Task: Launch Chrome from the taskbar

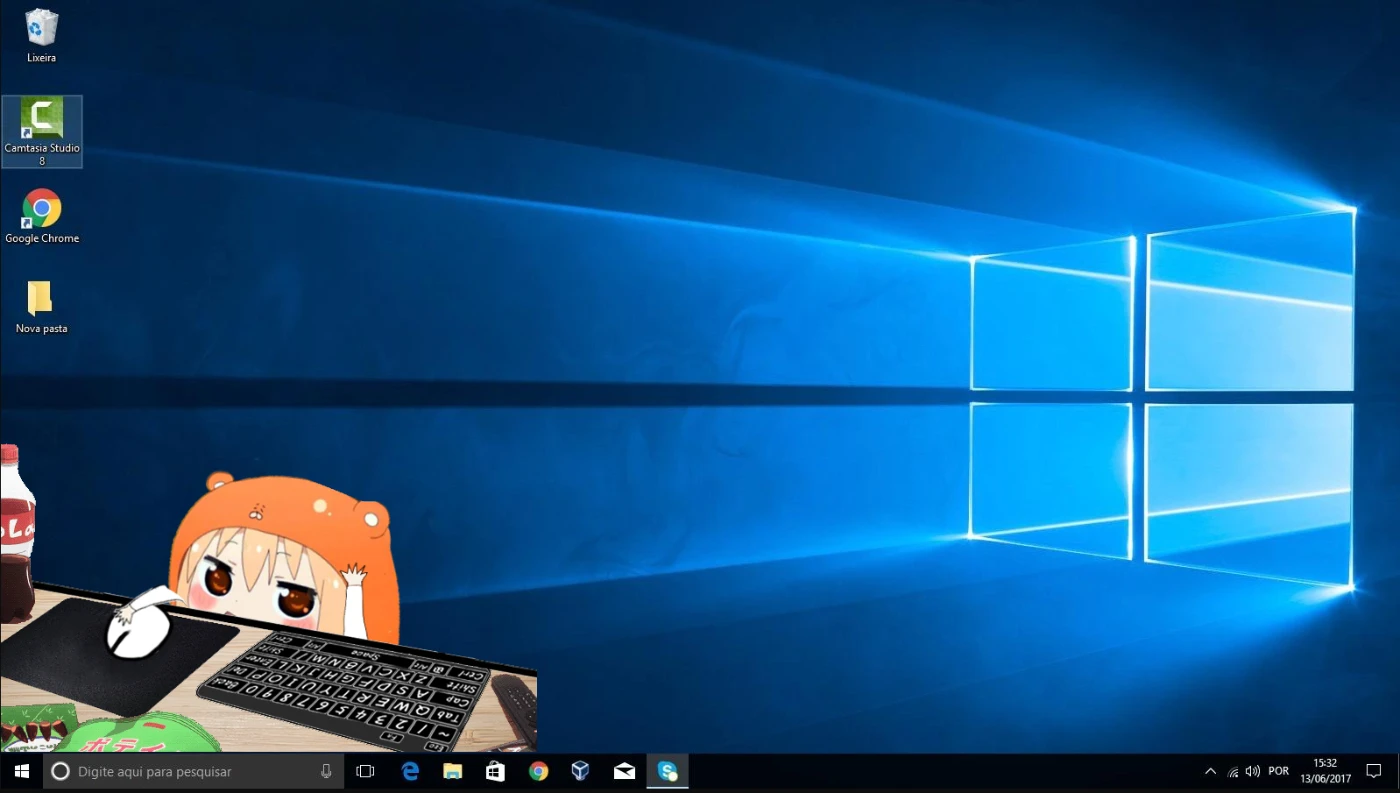Action: coord(539,771)
